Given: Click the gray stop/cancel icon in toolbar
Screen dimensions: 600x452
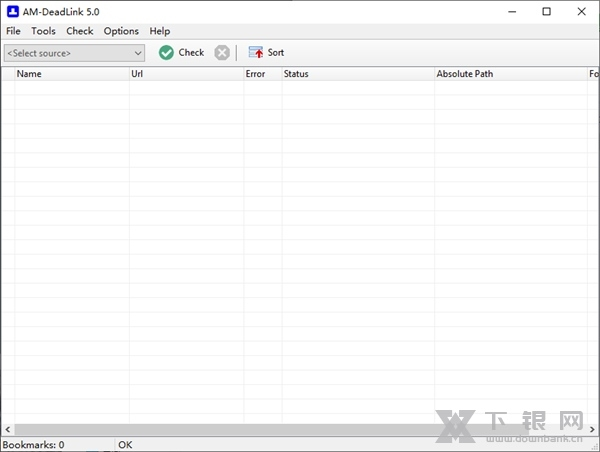Looking at the screenshot, I should pyautogui.click(x=222, y=53).
